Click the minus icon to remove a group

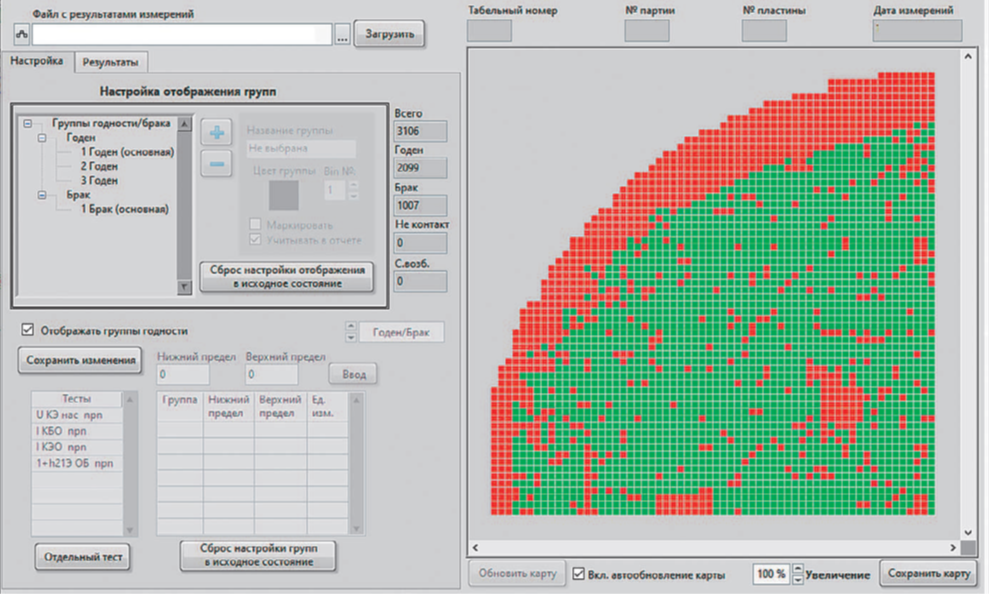216,164
